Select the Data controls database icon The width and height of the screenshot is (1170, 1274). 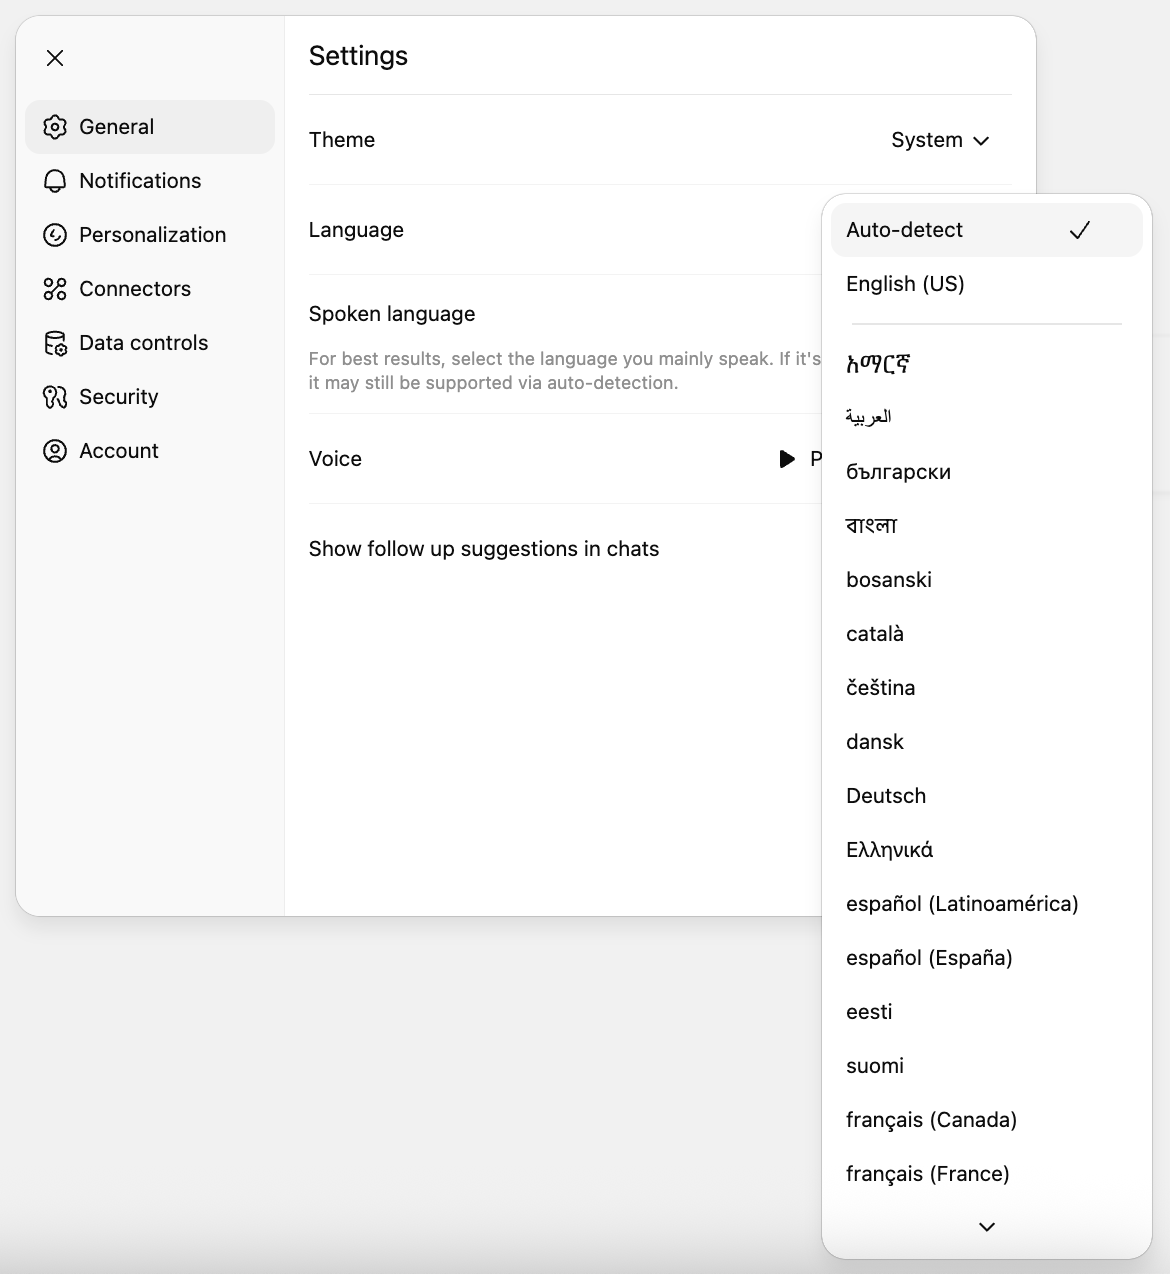point(55,342)
